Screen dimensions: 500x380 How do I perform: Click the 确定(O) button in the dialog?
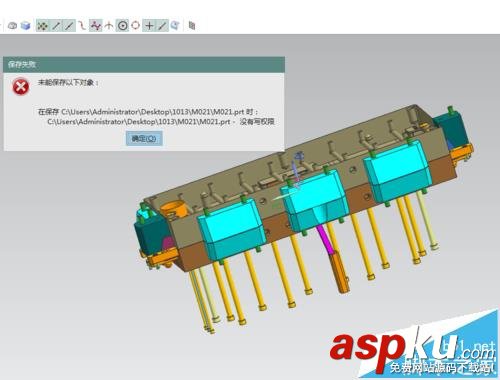(x=144, y=138)
